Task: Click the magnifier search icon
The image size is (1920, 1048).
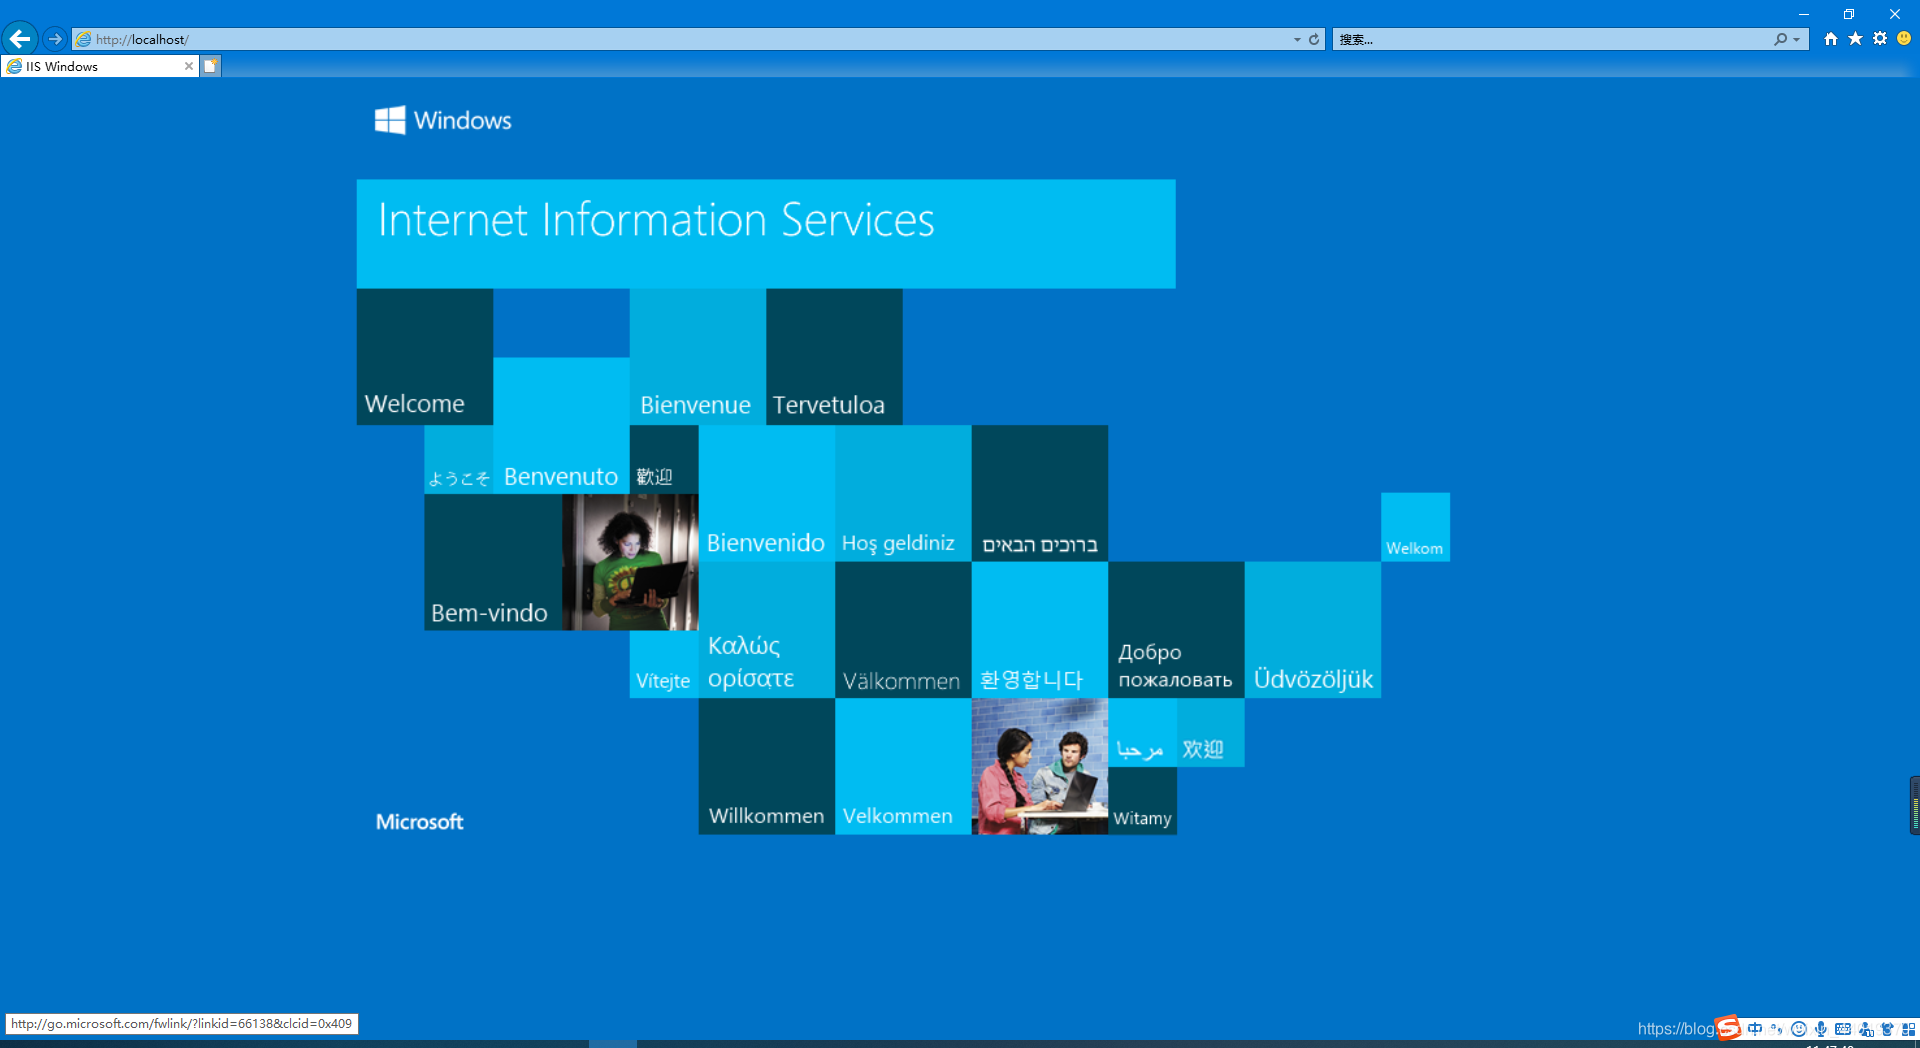Action: 1780,39
